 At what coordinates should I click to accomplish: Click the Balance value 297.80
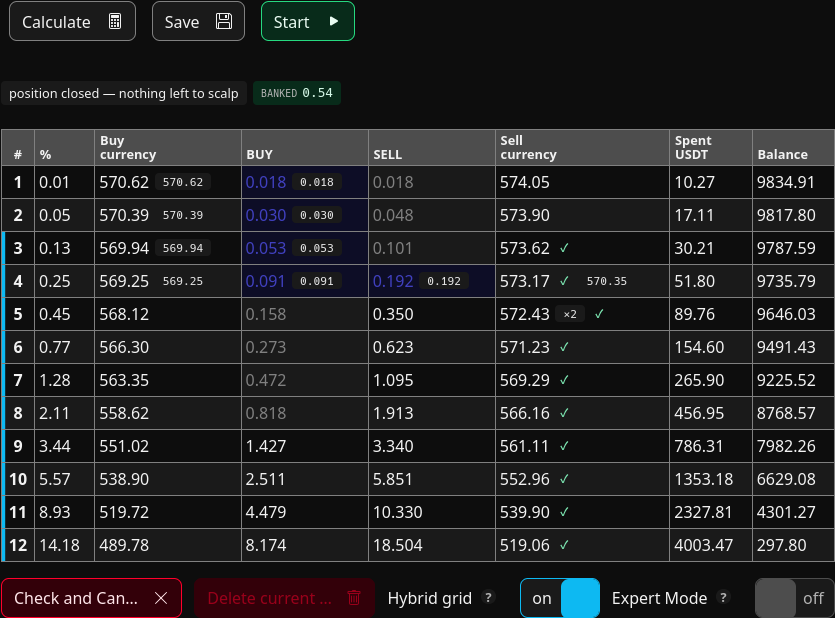[x=781, y=545]
